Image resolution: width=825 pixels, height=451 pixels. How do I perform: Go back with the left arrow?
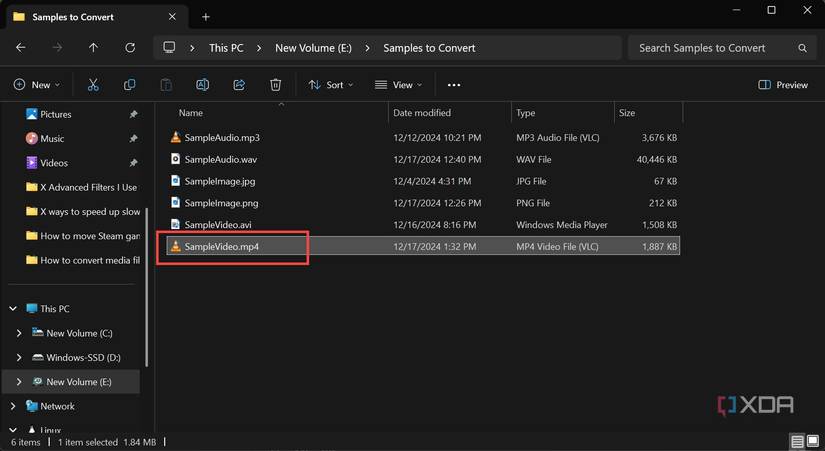tap(21, 48)
